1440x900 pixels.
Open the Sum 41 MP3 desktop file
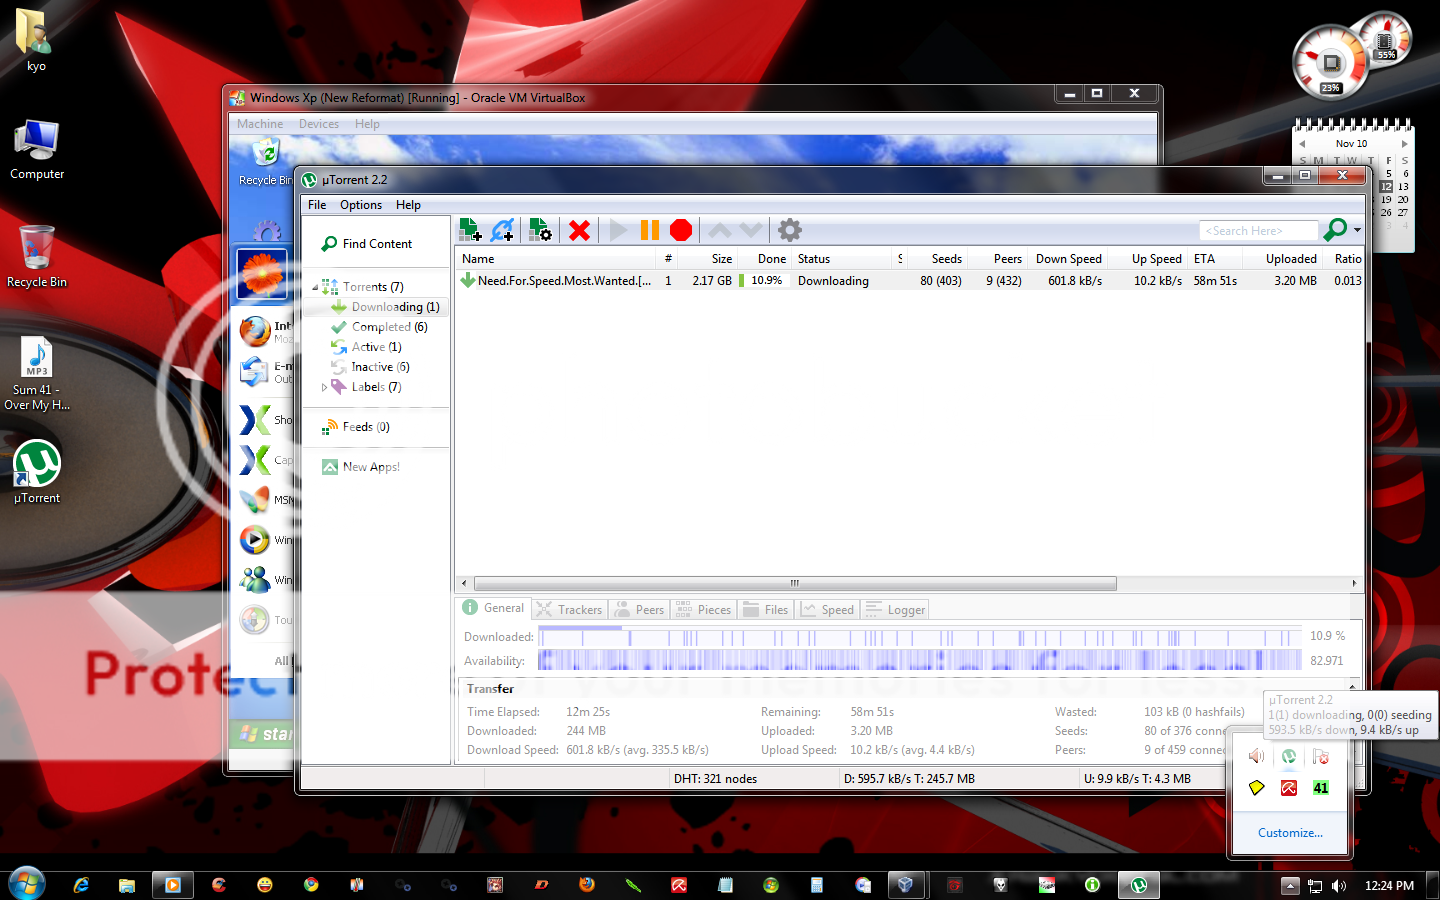(x=37, y=372)
